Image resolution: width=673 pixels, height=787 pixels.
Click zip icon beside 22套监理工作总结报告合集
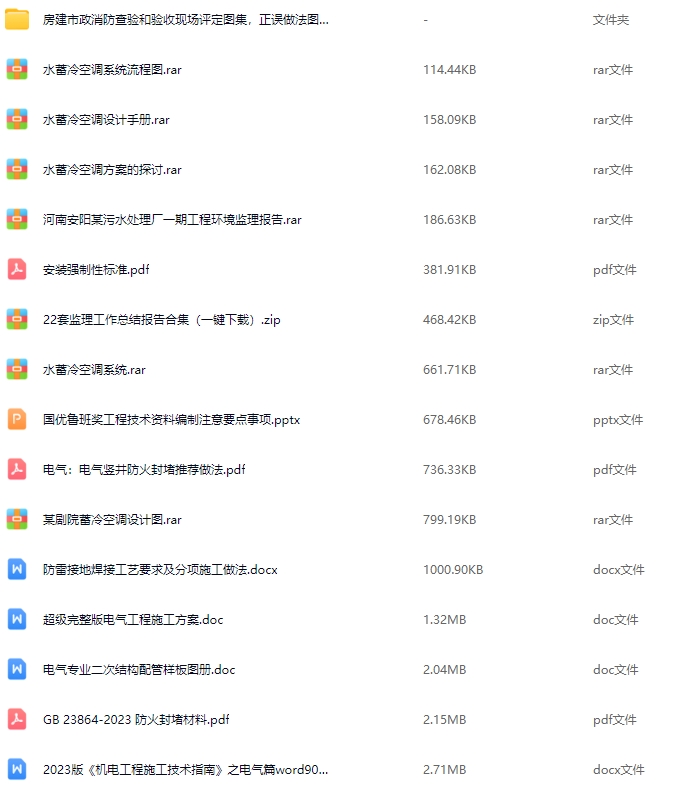click(17, 319)
